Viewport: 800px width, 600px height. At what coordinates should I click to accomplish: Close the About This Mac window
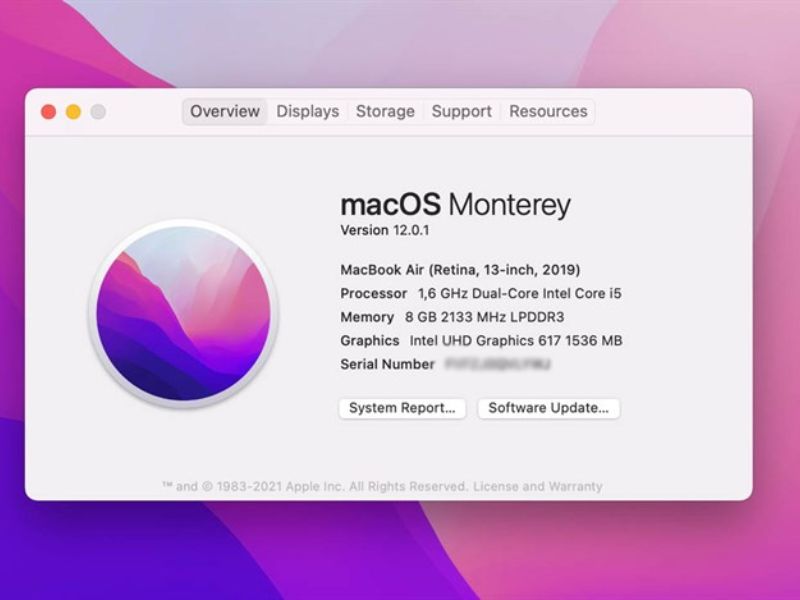pos(48,112)
